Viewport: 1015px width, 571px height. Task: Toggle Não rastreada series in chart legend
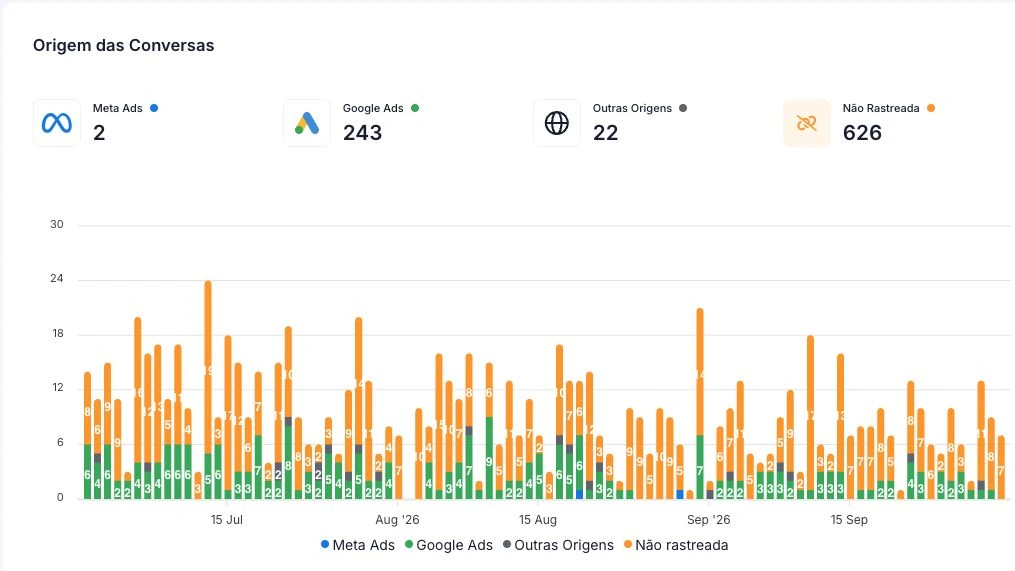coord(676,545)
